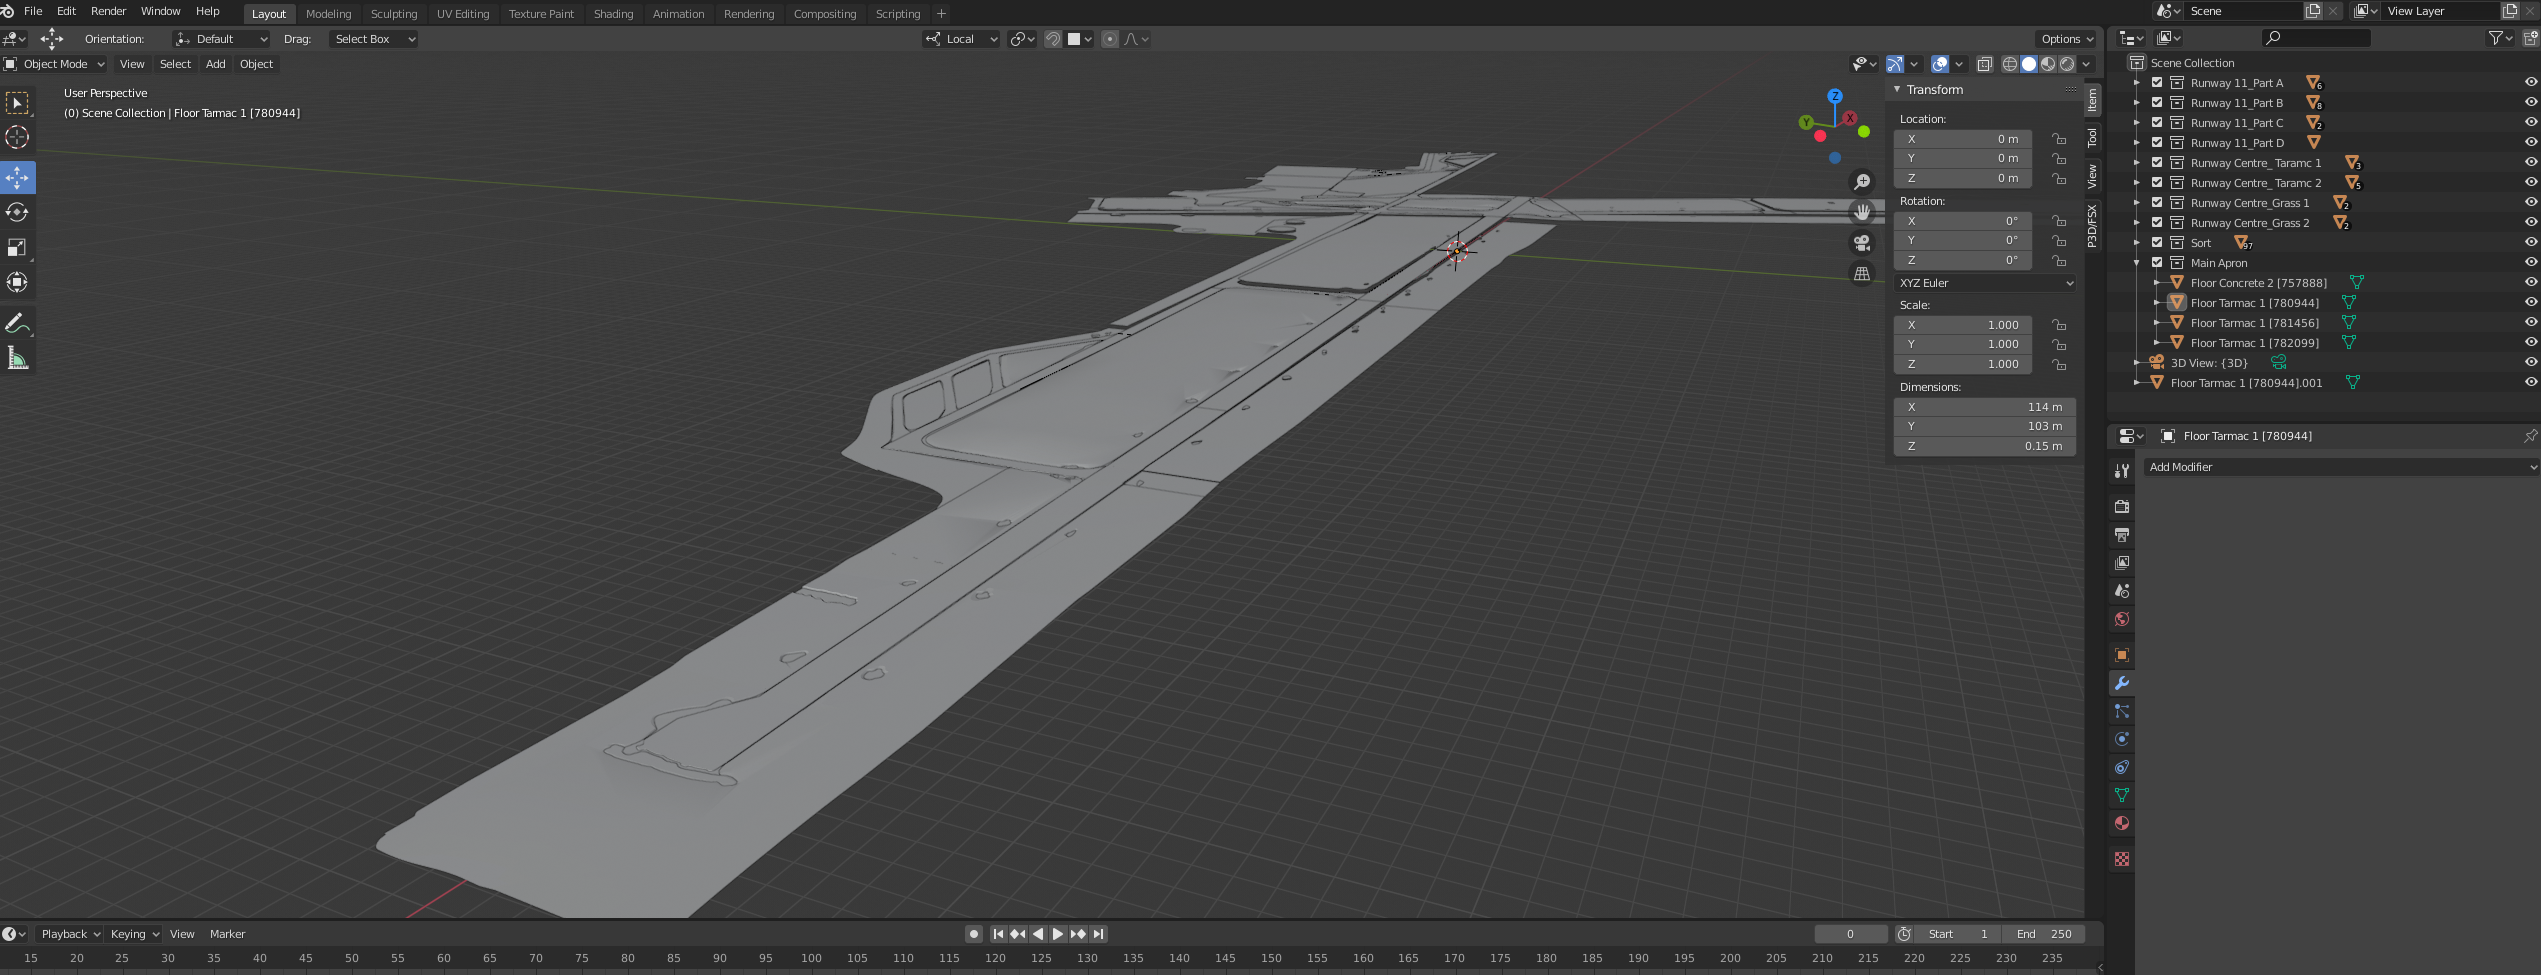2541x975 pixels.
Task: Collapse the Main Apron collection
Action: tap(2137, 263)
